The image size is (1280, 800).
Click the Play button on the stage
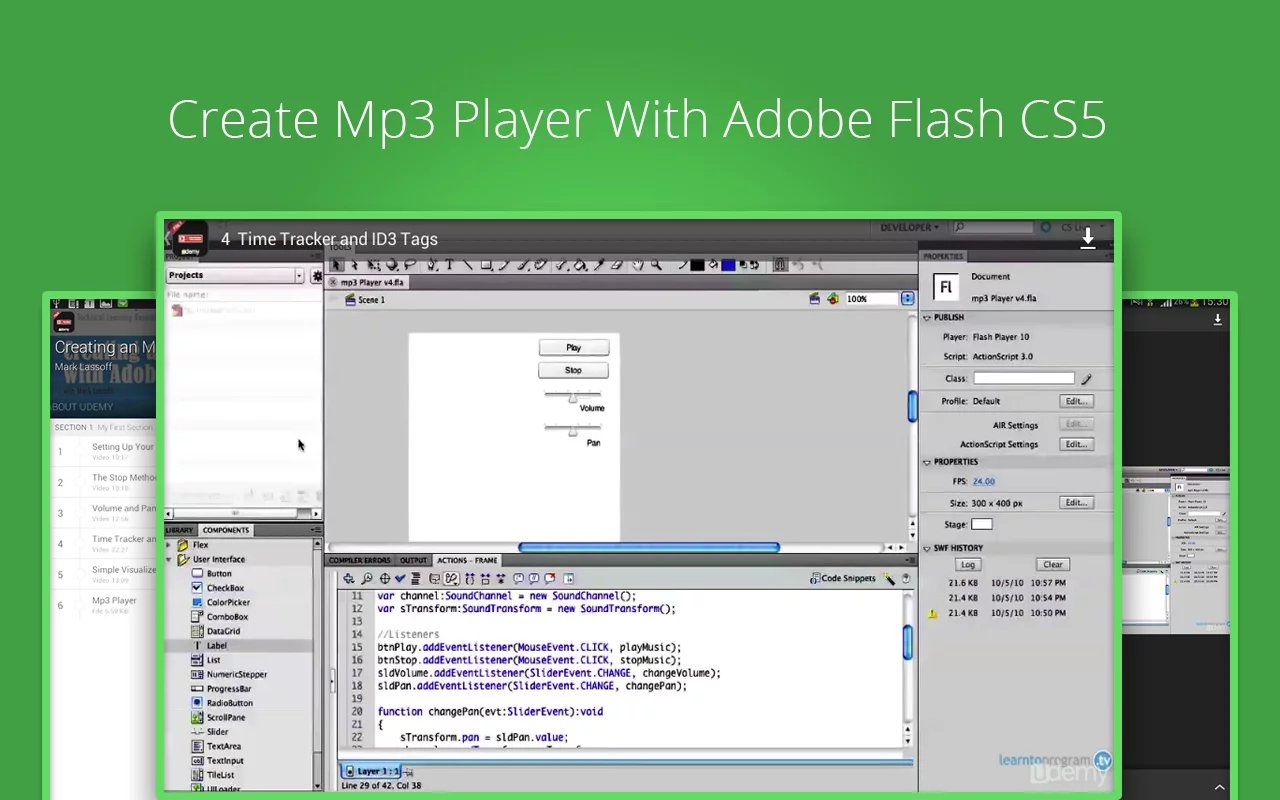(x=573, y=347)
